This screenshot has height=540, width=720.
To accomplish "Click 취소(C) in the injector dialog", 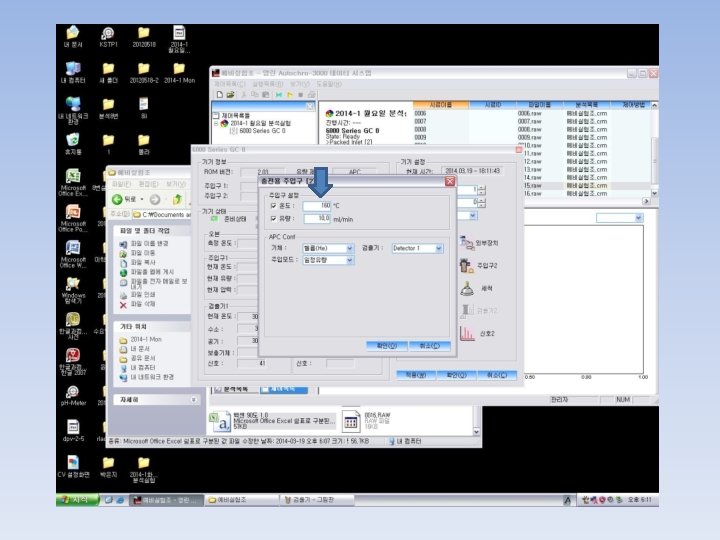I will (x=429, y=346).
